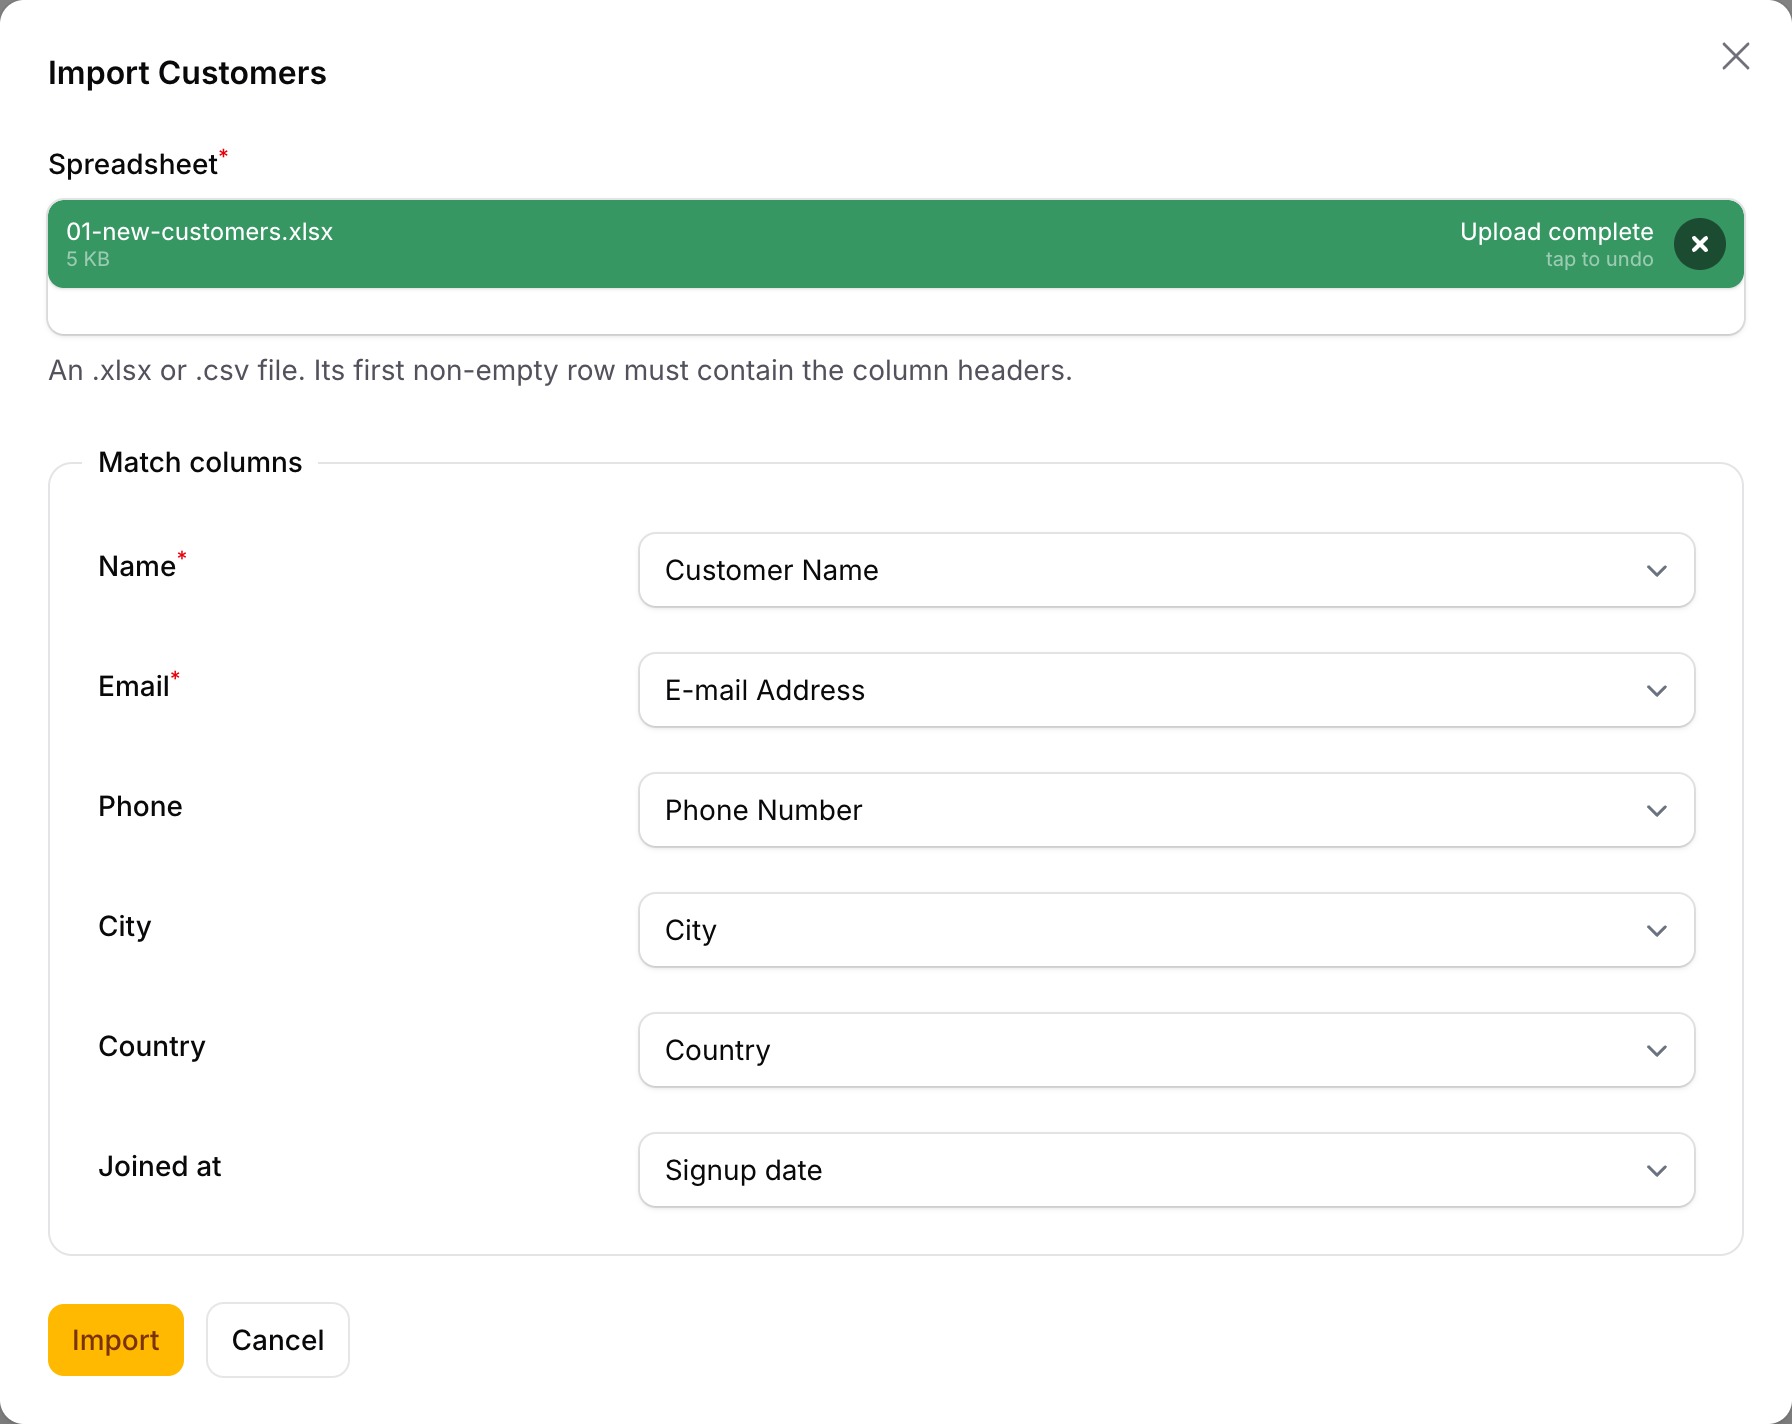The height and width of the screenshot is (1424, 1792).
Task: Click the Cancel button
Action: 278,1340
